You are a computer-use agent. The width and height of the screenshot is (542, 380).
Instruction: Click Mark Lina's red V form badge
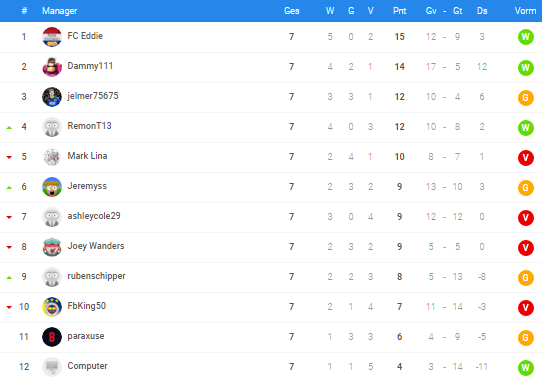[x=525, y=157]
